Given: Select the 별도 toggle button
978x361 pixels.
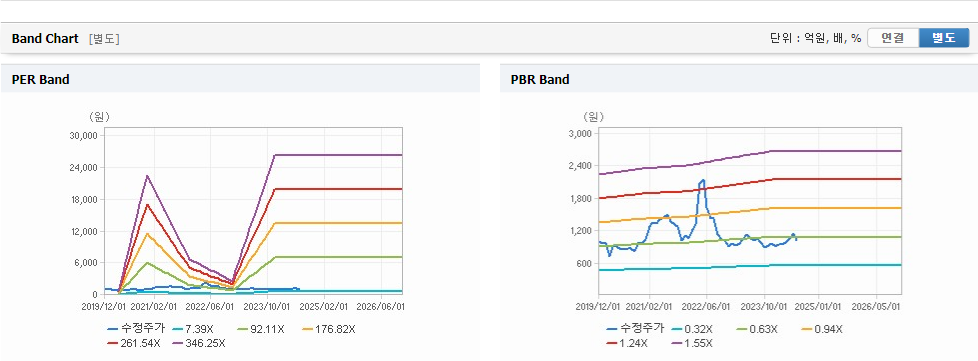Looking at the screenshot, I should click(x=944, y=38).
